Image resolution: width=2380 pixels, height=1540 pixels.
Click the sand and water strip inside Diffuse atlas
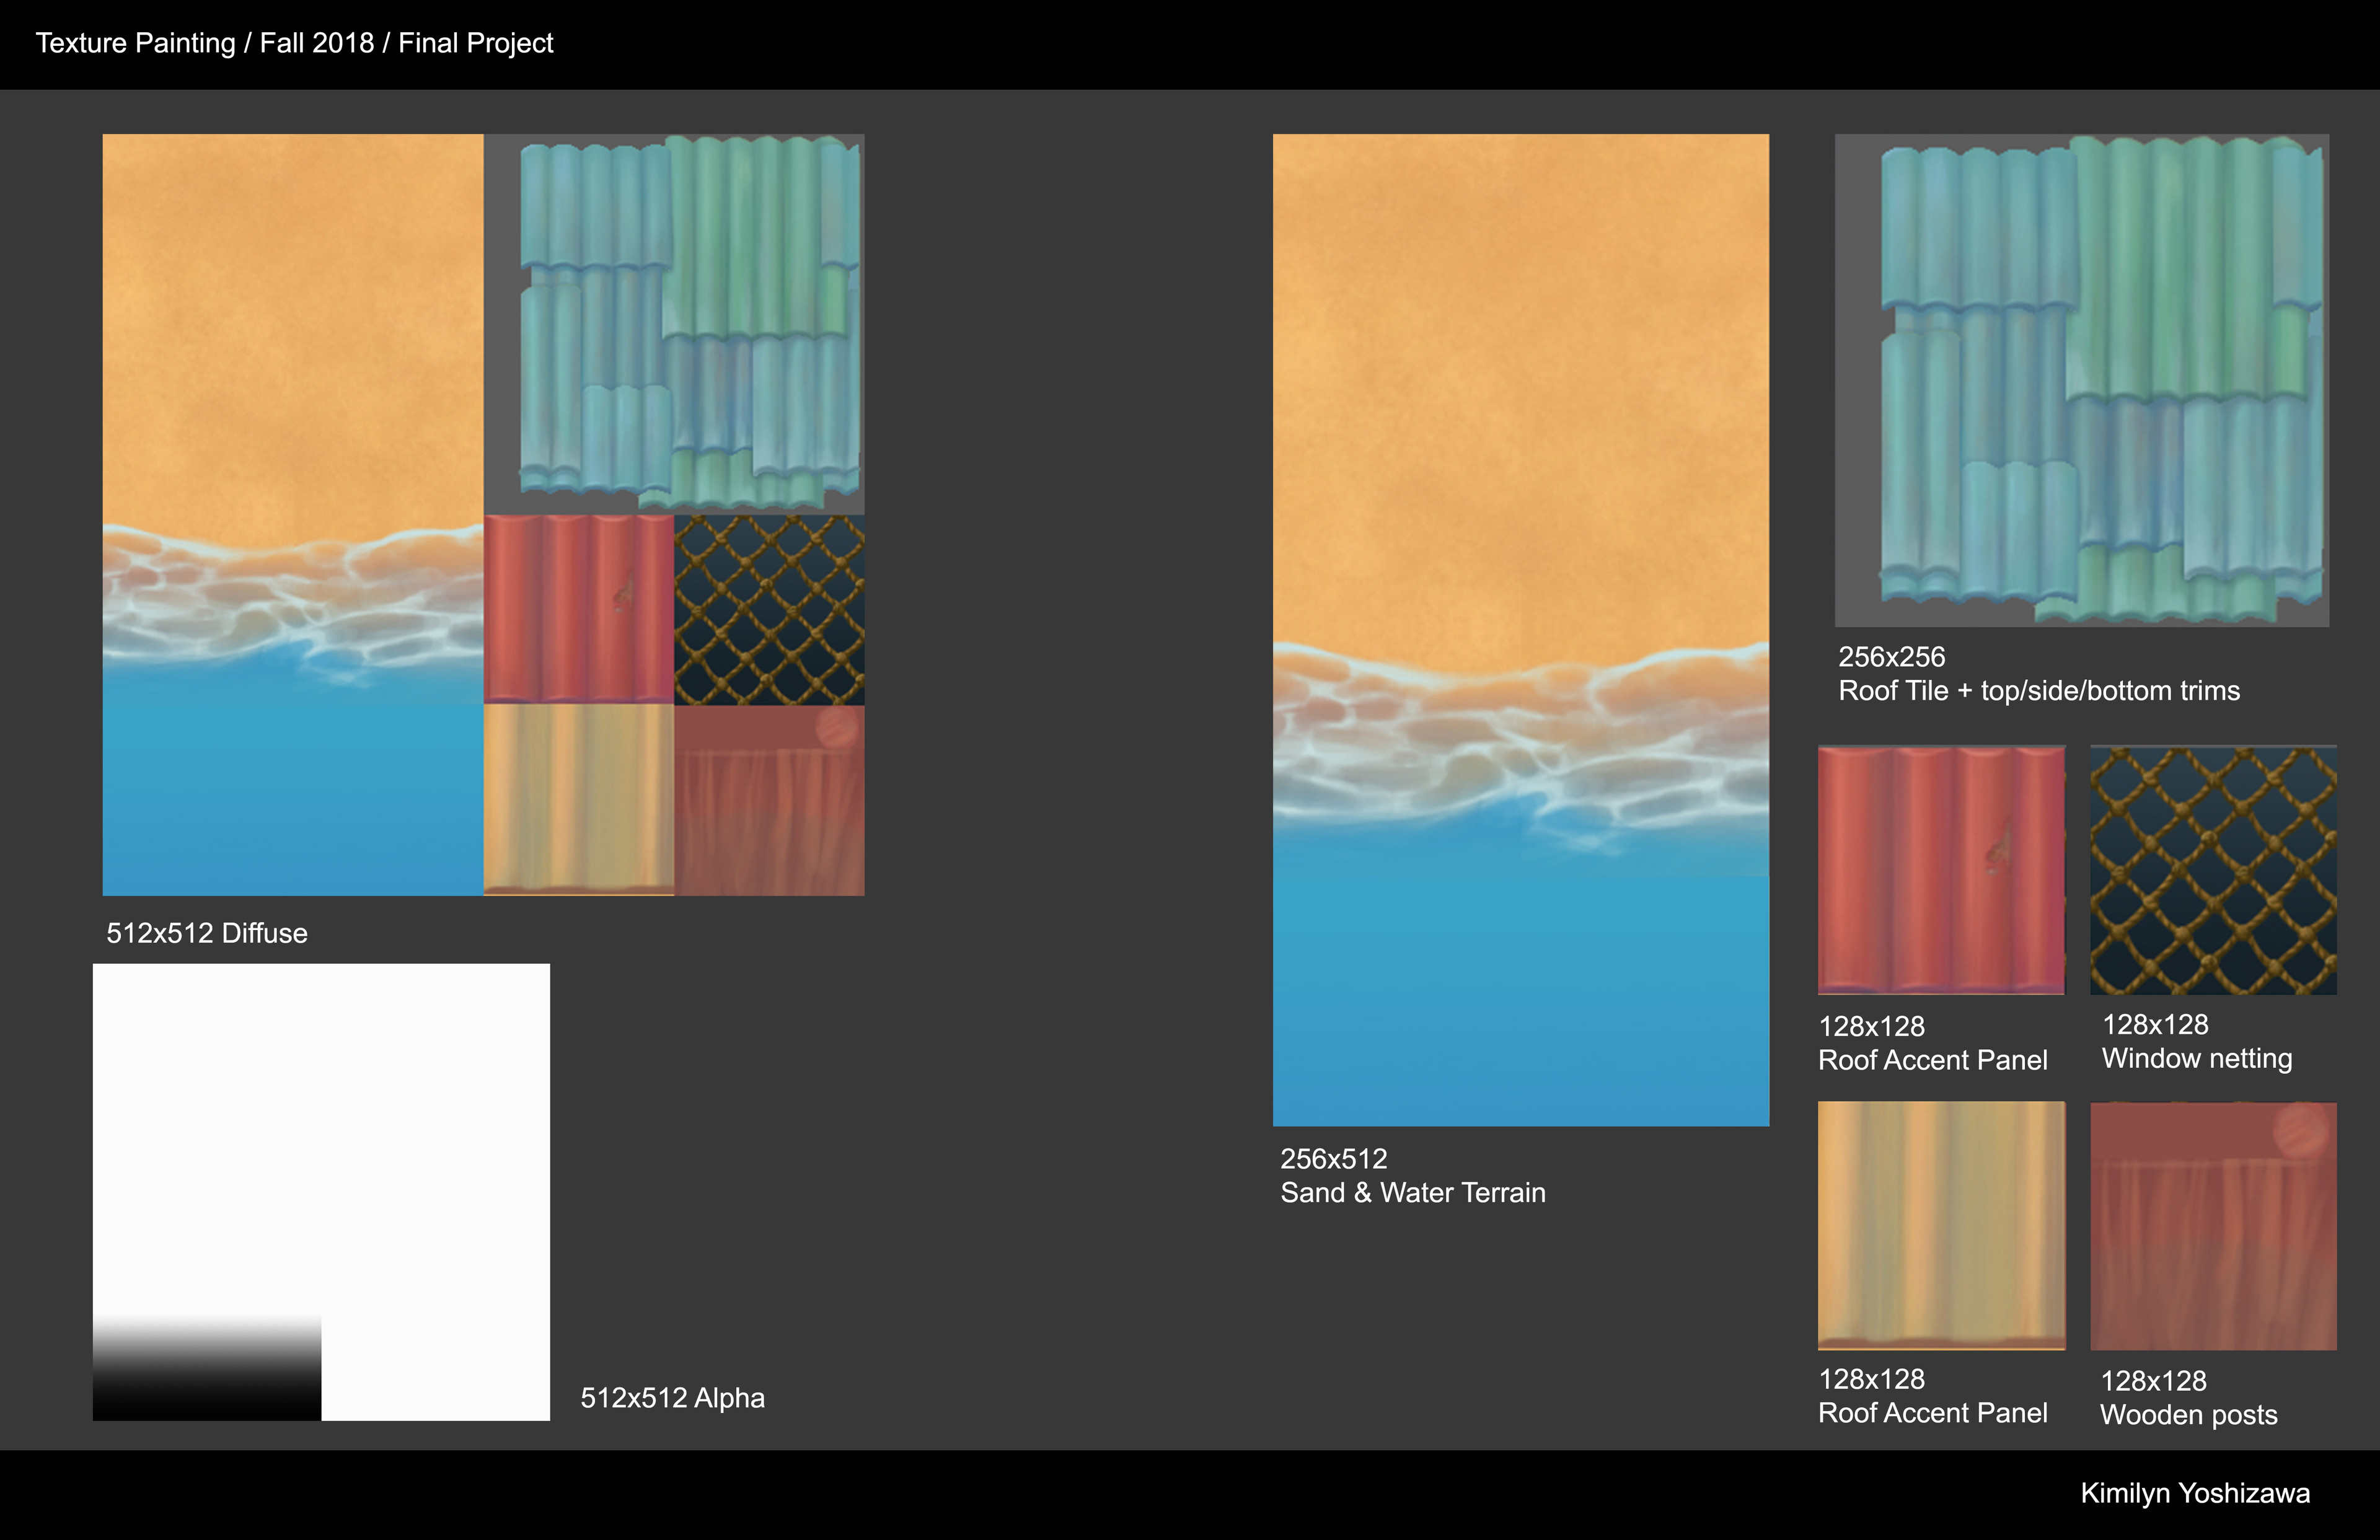[293, 514]
